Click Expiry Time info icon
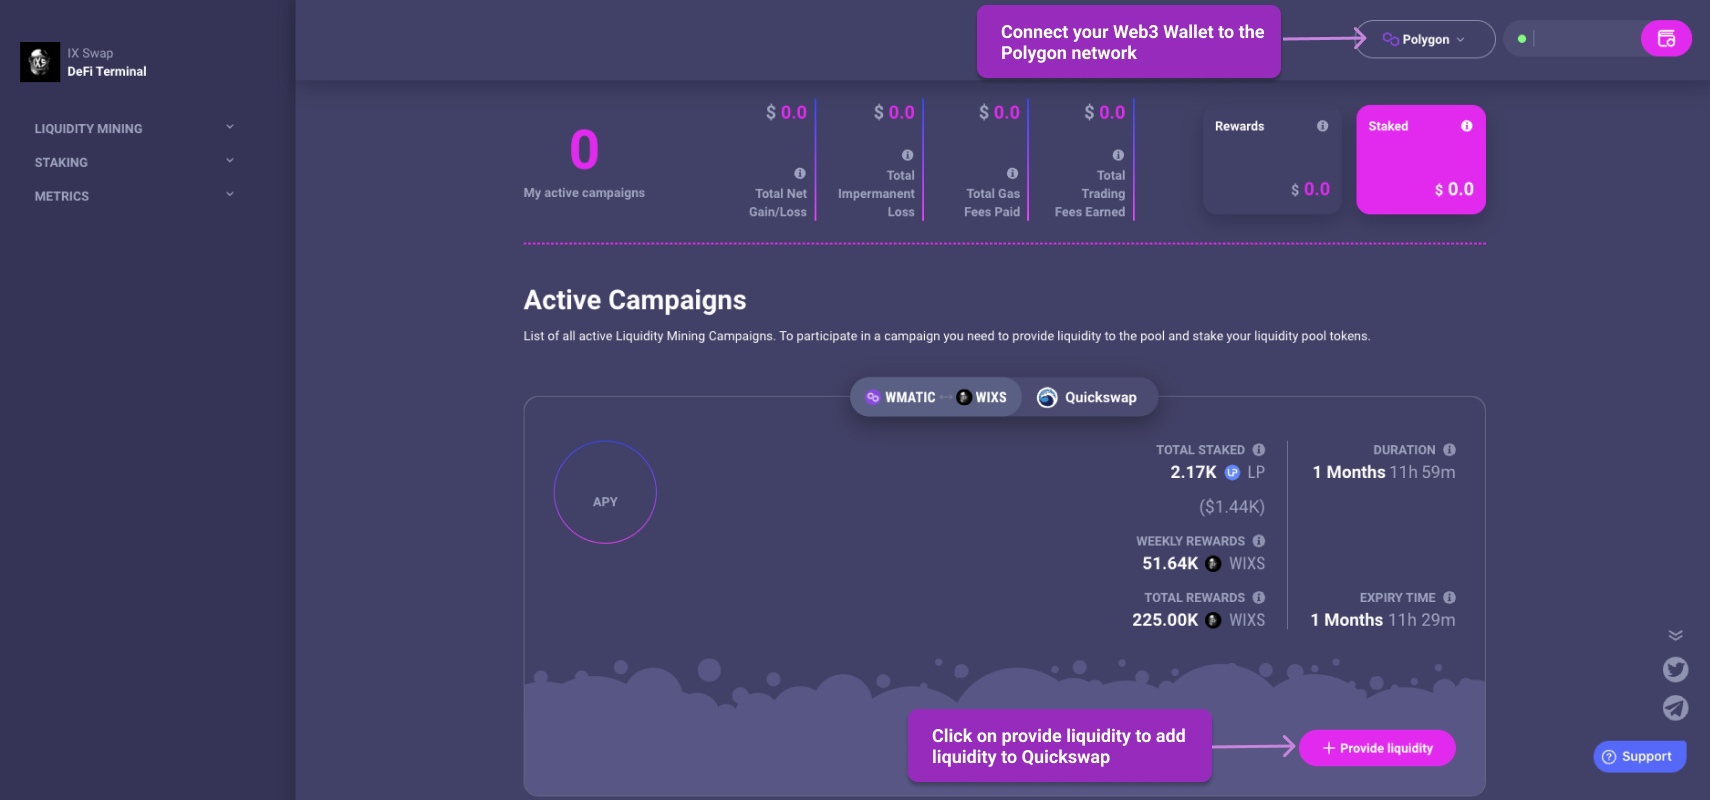Viewport: 1710px width, 800px height. [1449, 597]
